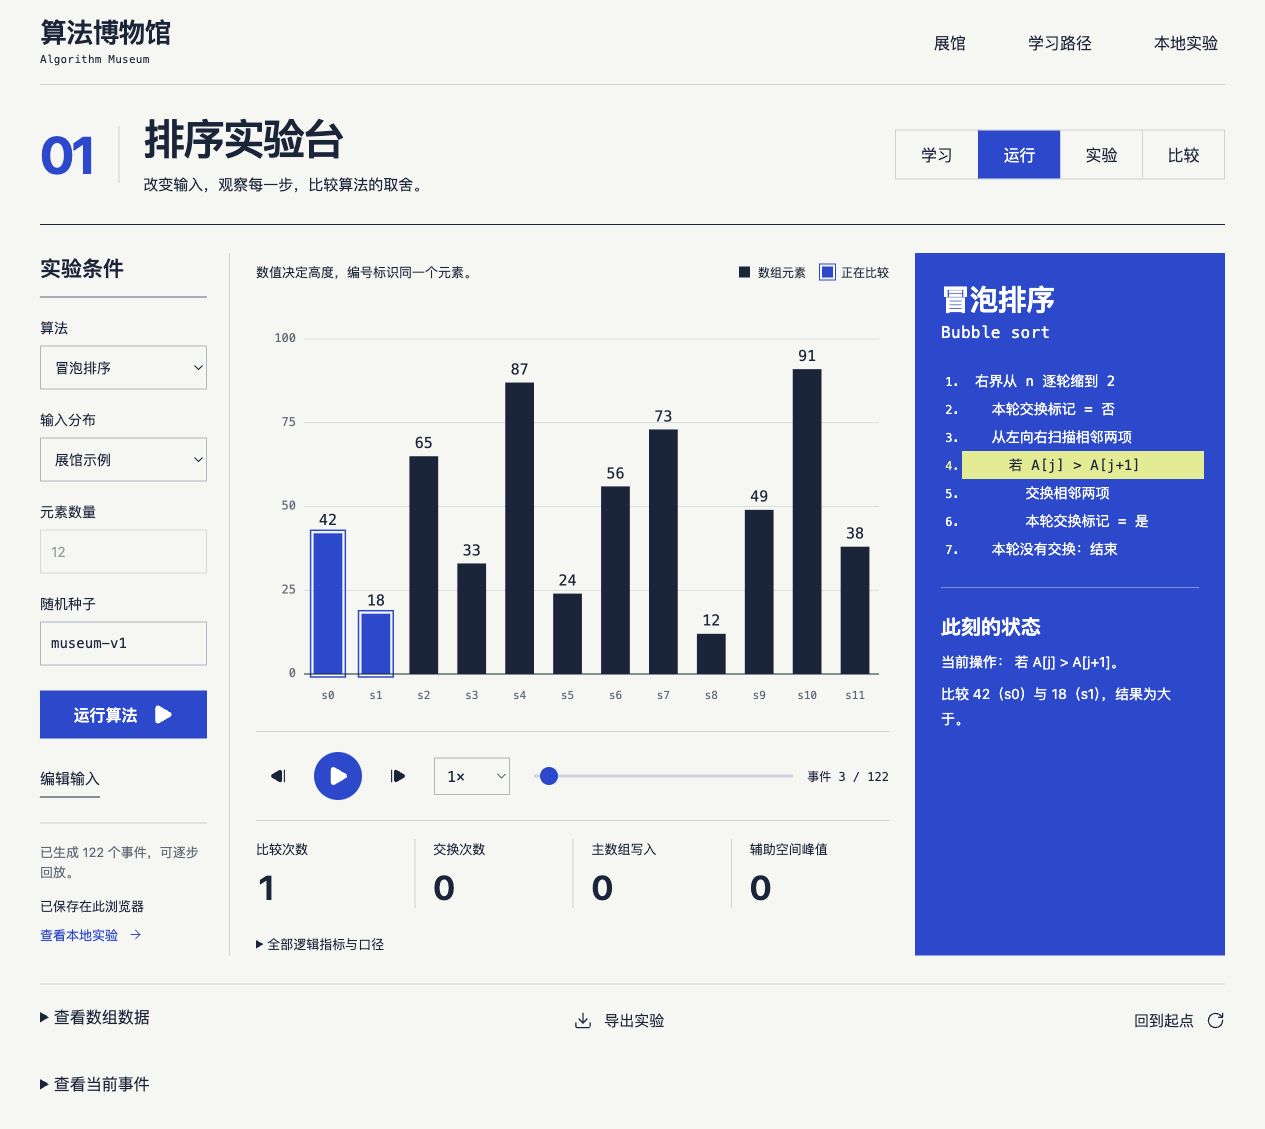Viewport: 1265px width, 1129px height.
Task: Click 回到起点 button
Action: (1179, 1021)
